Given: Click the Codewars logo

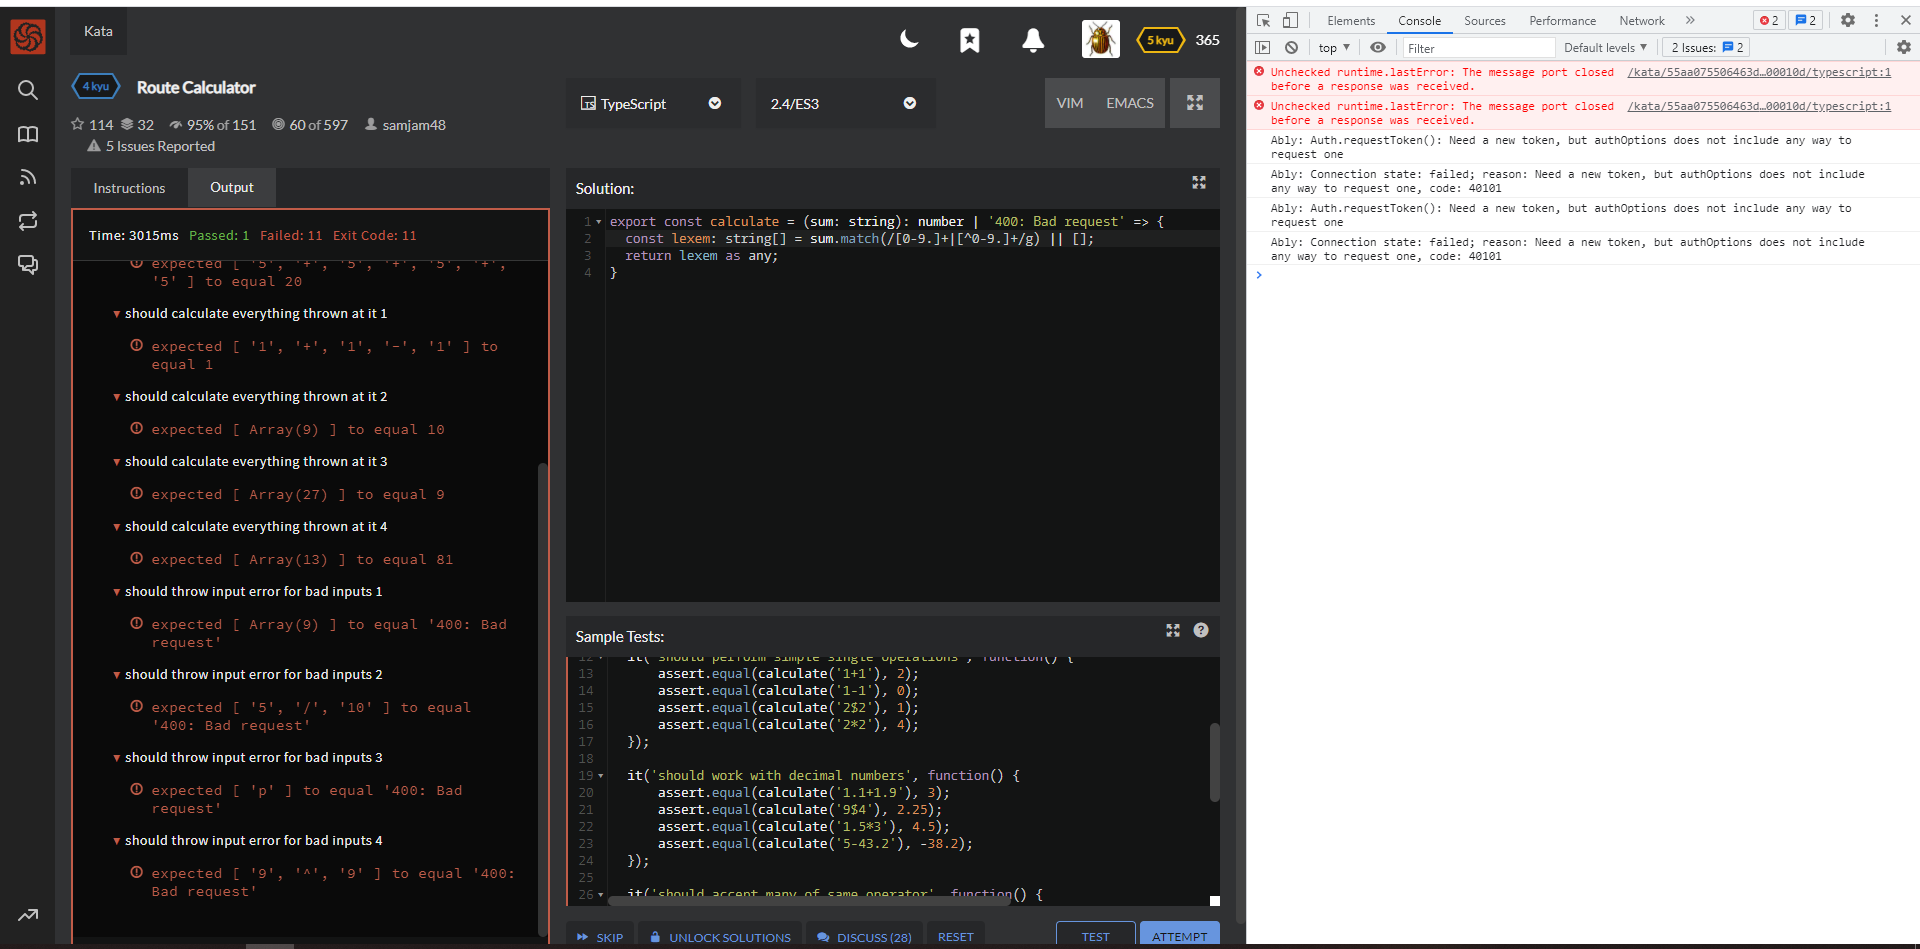Looking at the screenshot, I should pos(28,37).
